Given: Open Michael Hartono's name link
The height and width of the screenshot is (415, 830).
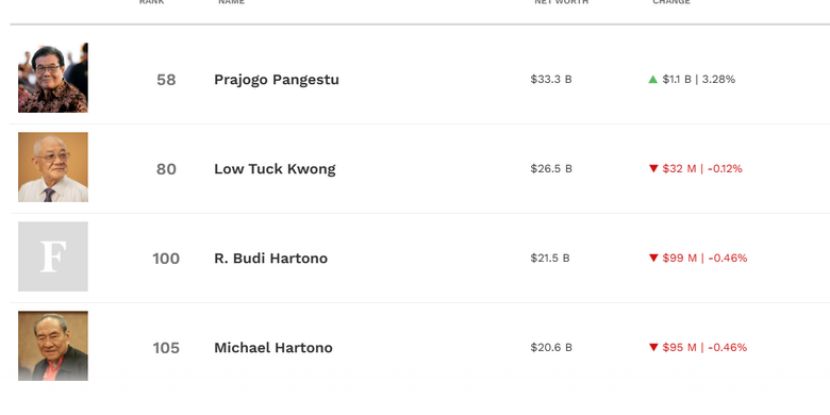Looking at the screenshot, I should [273, 348].
